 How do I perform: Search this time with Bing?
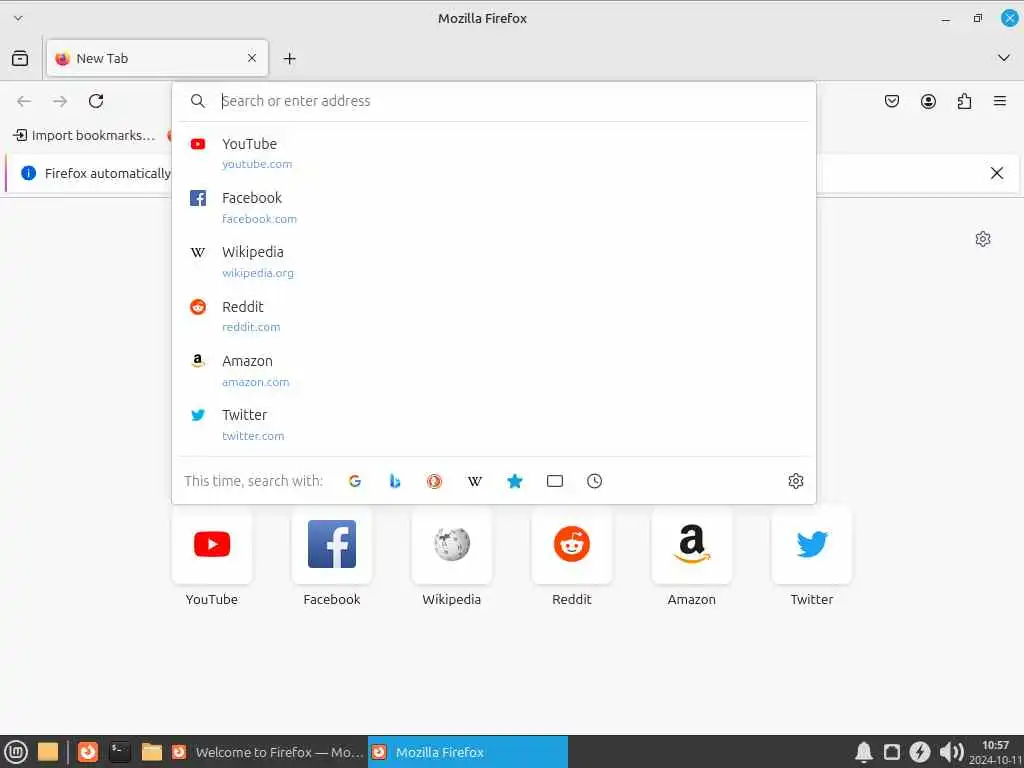[x=394, y=481]
